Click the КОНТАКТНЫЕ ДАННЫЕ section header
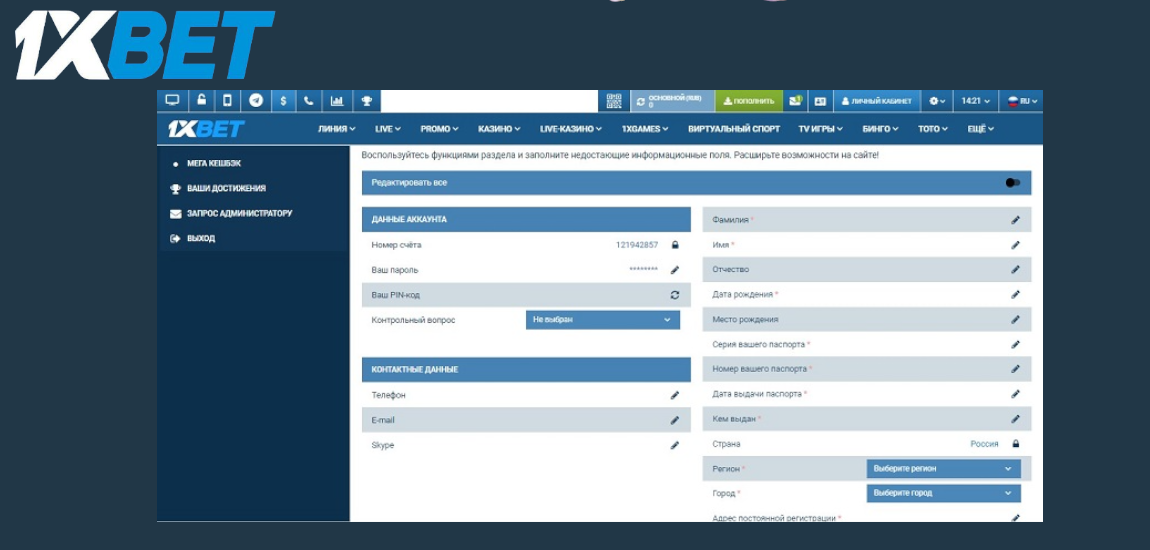The image size is (1150, 550). tap(526, 370)
